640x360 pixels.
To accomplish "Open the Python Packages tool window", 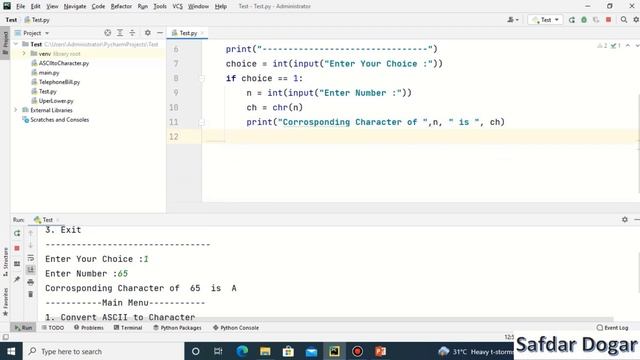I will 177,328.
